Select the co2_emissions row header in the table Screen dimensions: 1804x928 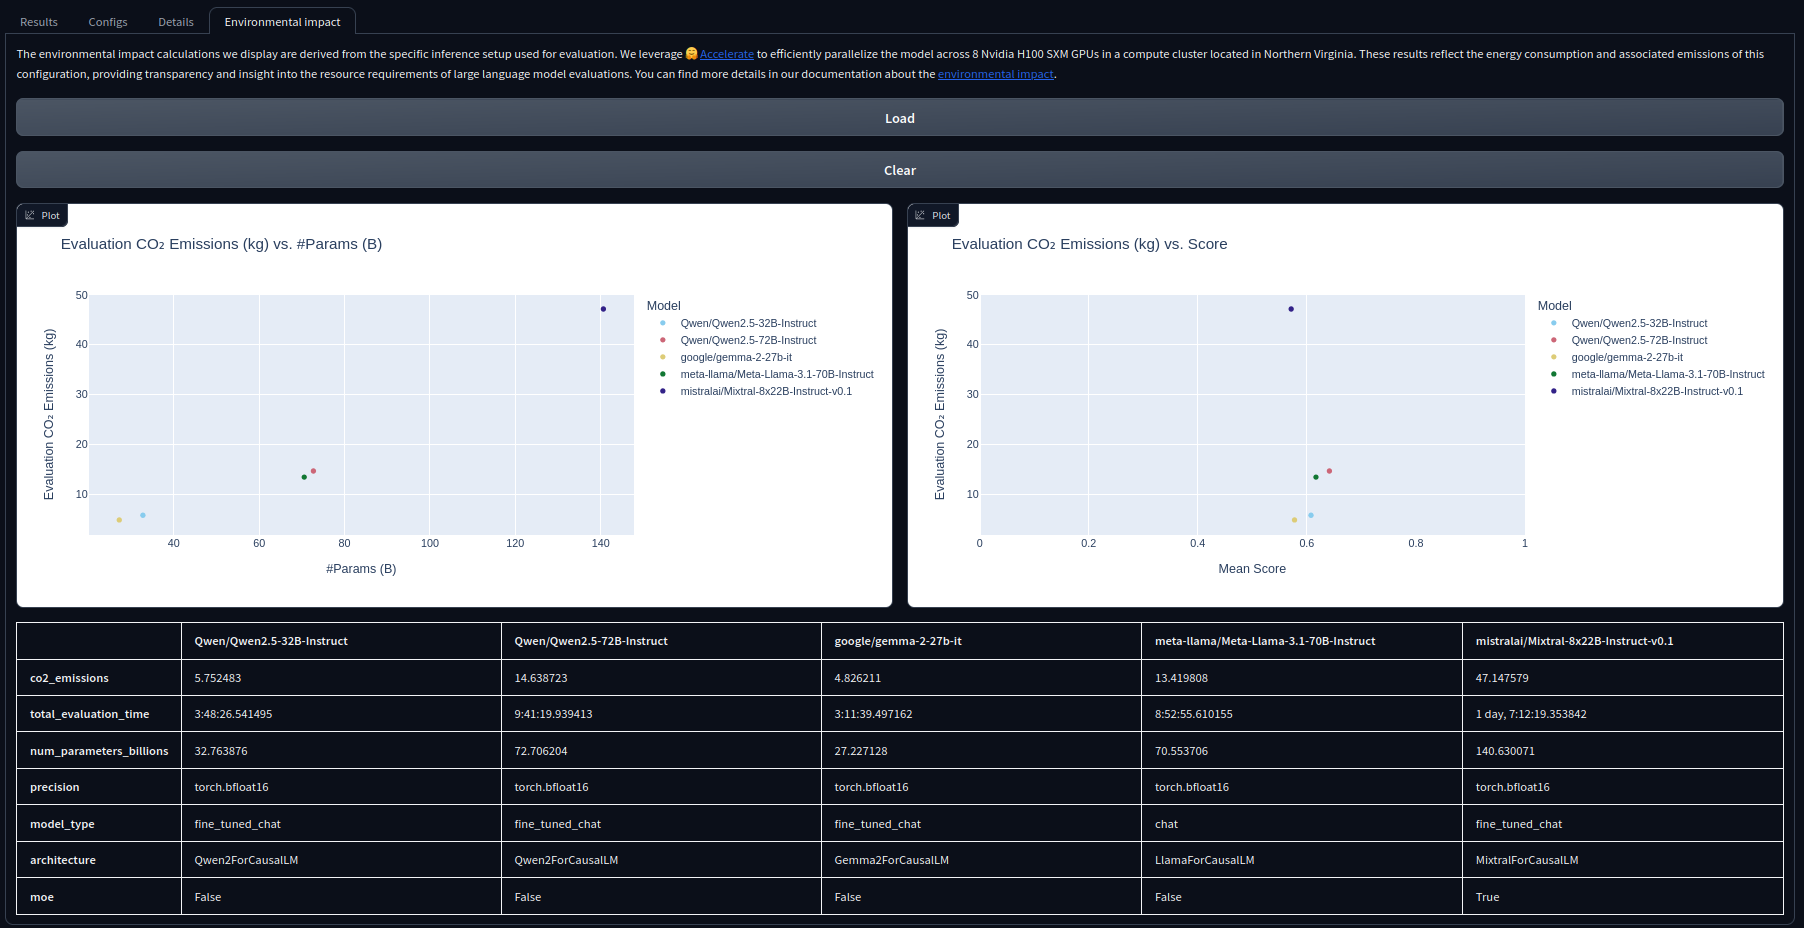pyautogui.click(x=69, y=678)
